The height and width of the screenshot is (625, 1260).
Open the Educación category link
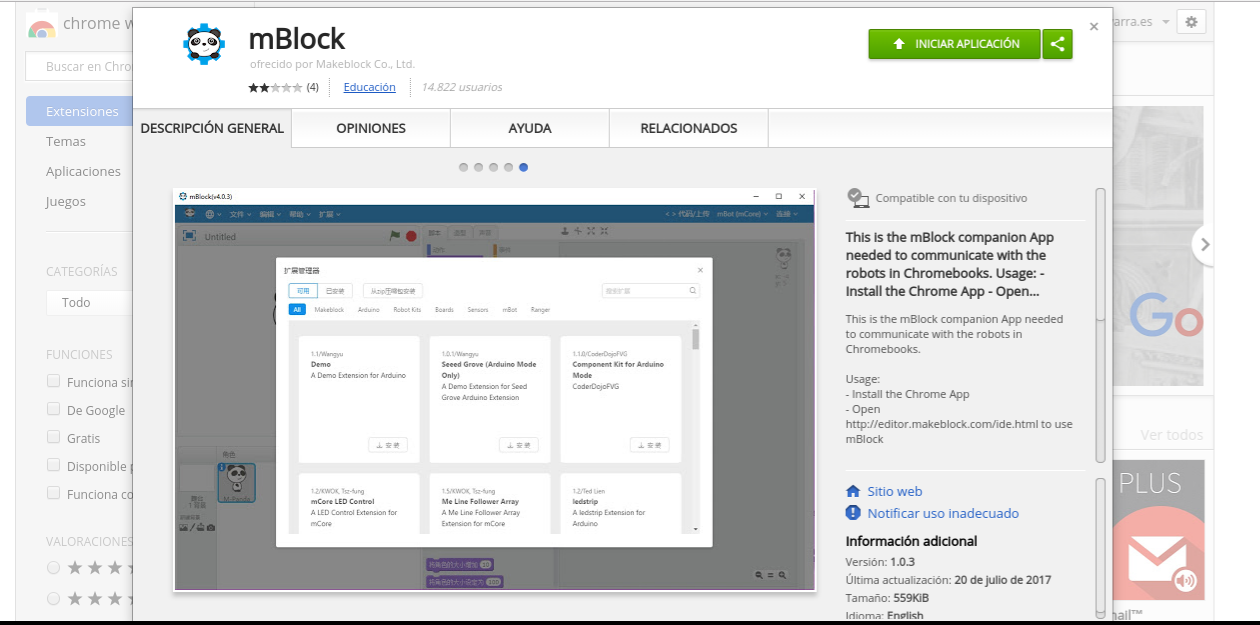(x=369, y=87)
